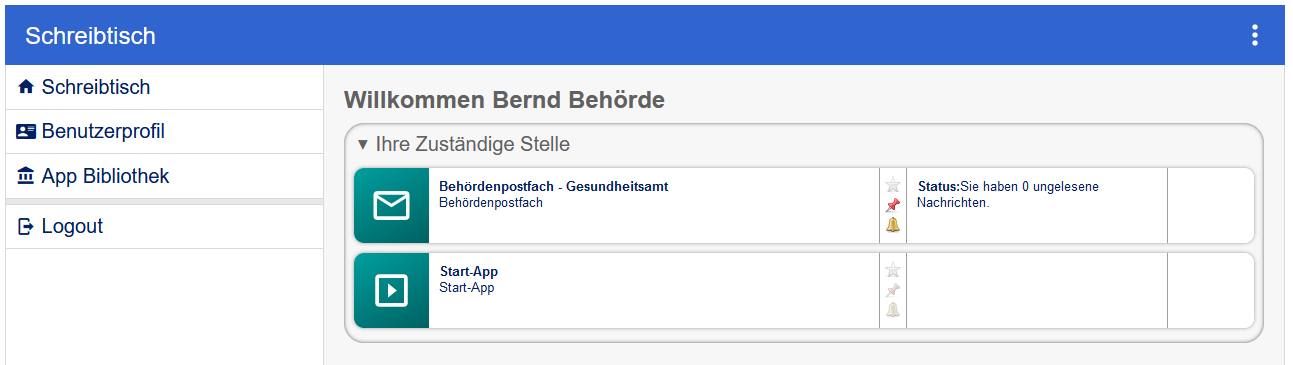1293x365 pixels.
Task: Open the Start-App title link
Action: [x=469, y=272]
